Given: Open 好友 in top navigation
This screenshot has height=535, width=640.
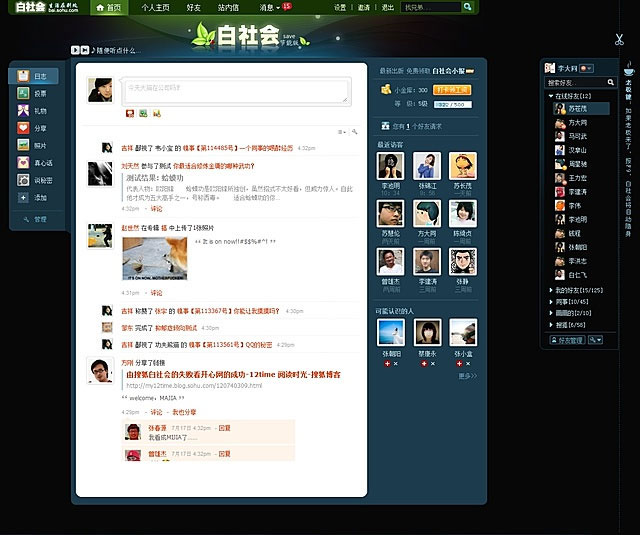Looking at the screenshot, I should click(193, 7).
